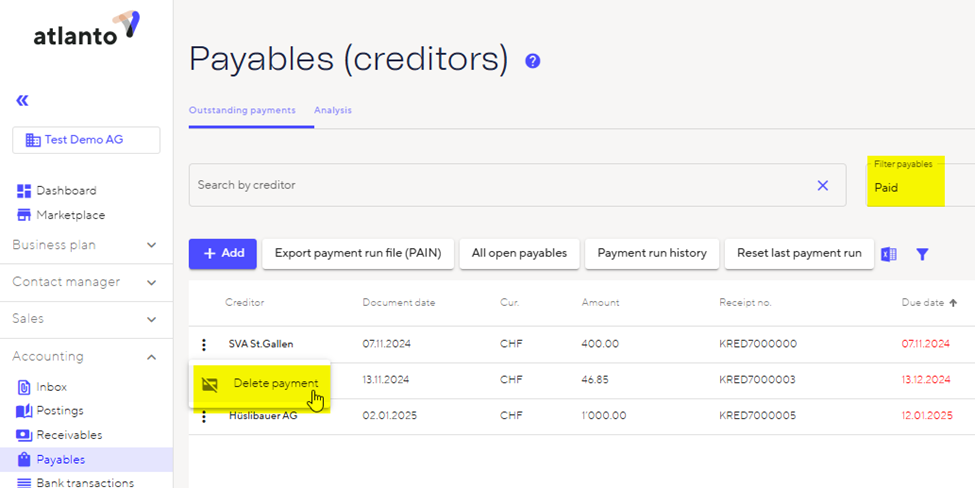Click the Add button
975x488 pixels.
(223, 254)
